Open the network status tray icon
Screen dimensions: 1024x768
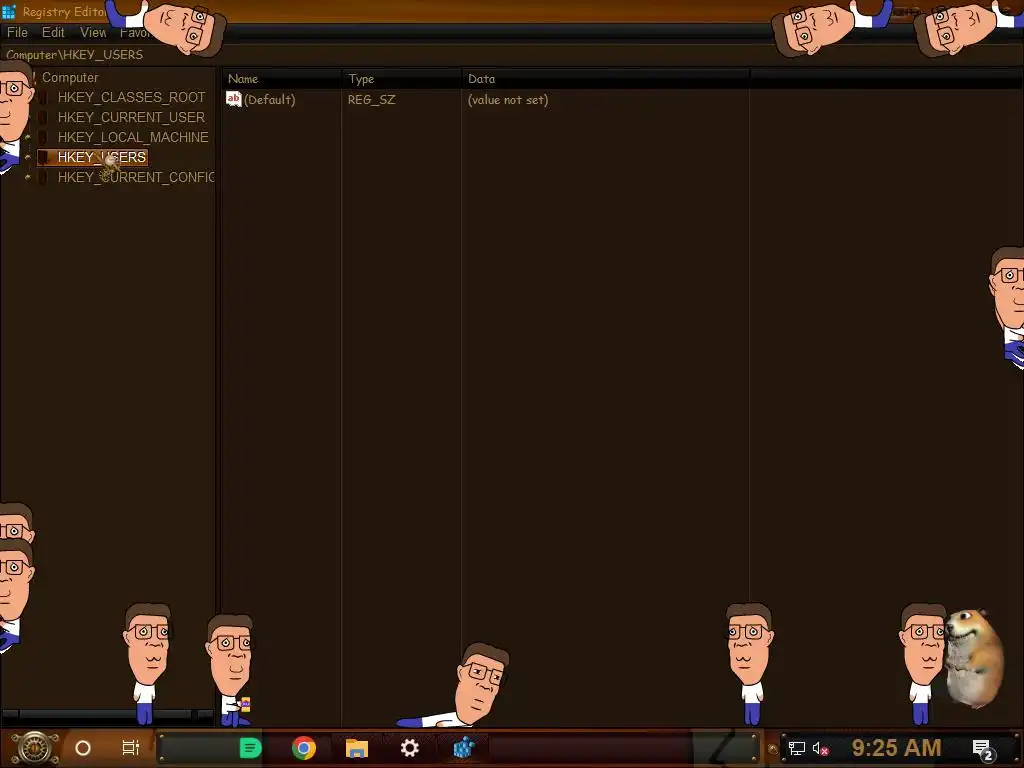point(797,748)
